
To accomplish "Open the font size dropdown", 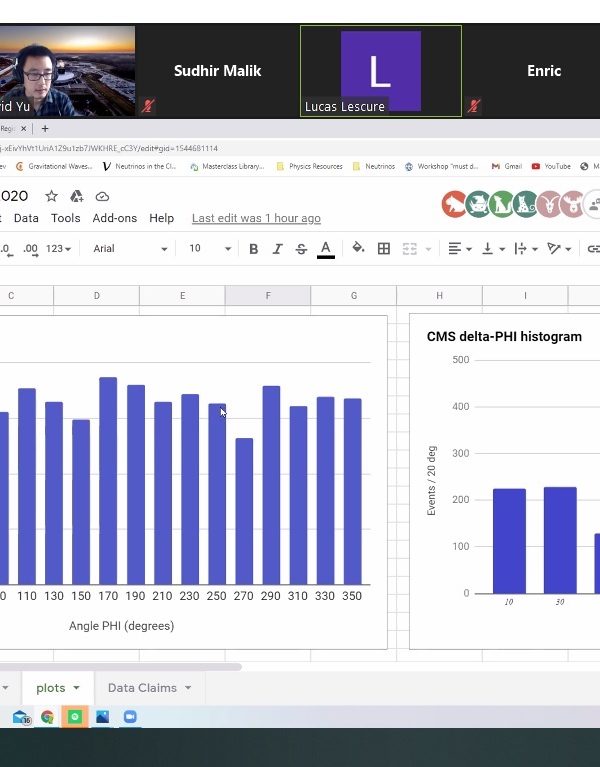I will (x=210, y=249).
